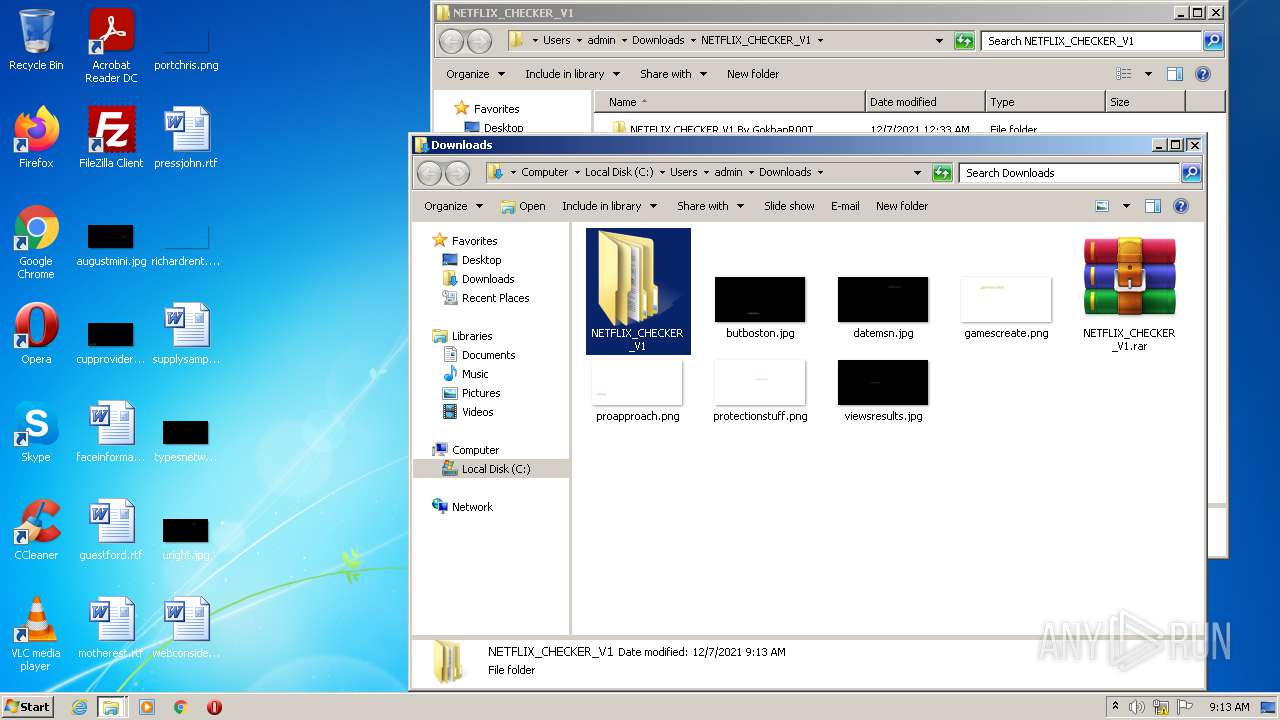Open help in NETFLIX_CHECKER_V1 window

(x=1203, y=74)
